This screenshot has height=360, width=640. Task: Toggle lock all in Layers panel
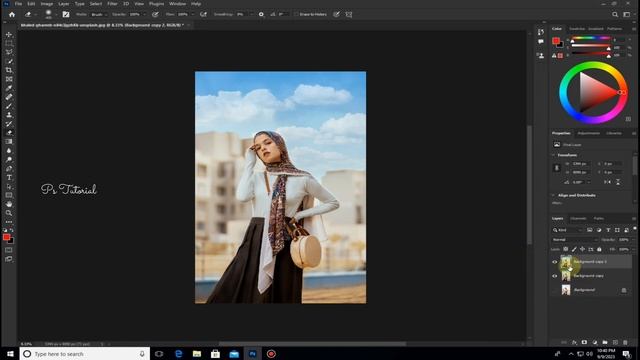click(599, 249)
